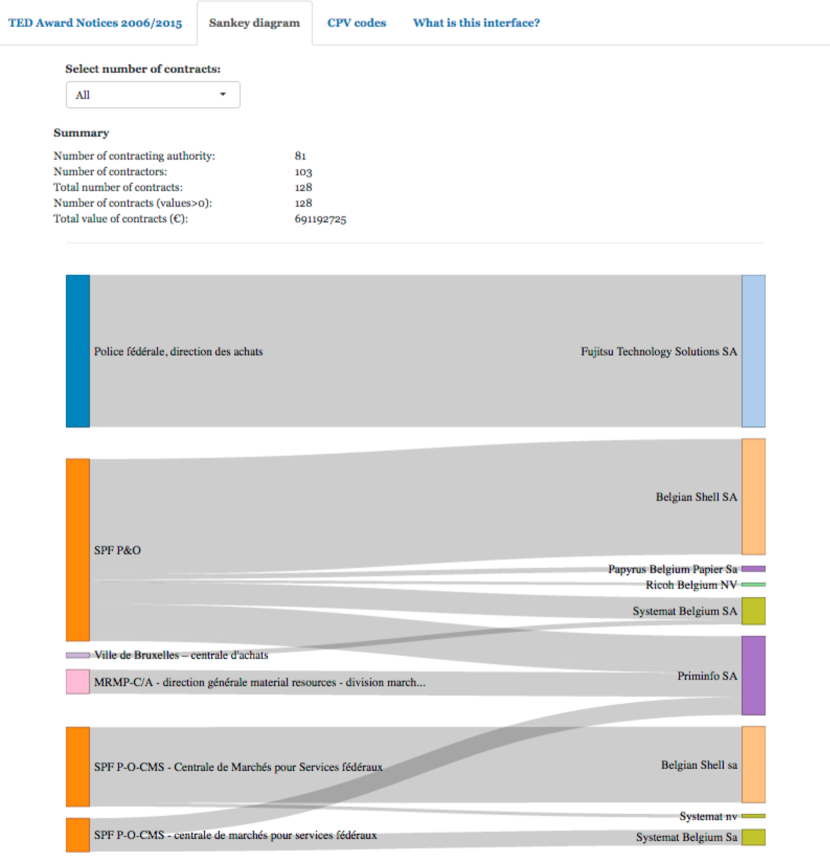Click the "Priminfo SA" label
830x862 pixels.
[707, 676]
